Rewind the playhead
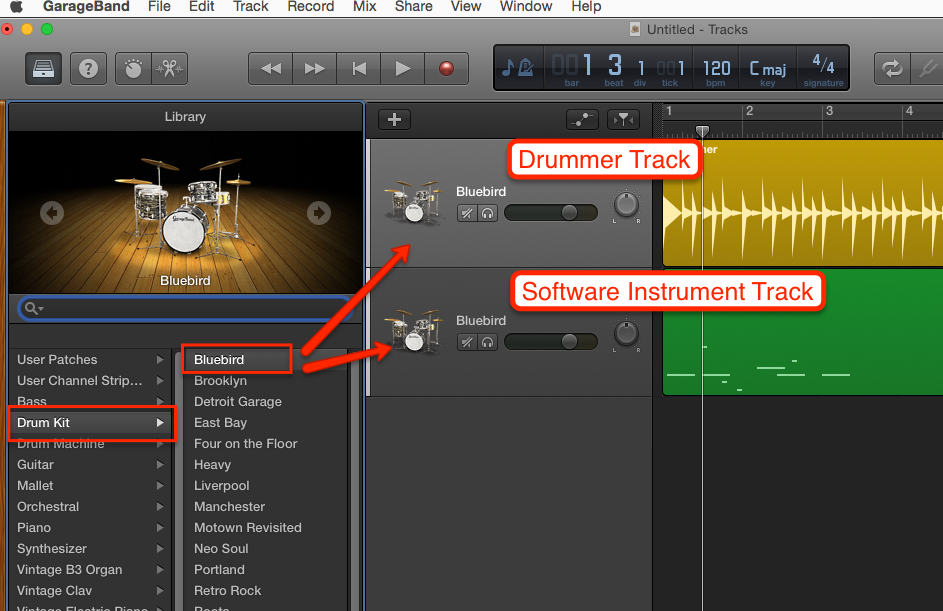The width and height of the screenshot is (943, 611). coord(271,69)
